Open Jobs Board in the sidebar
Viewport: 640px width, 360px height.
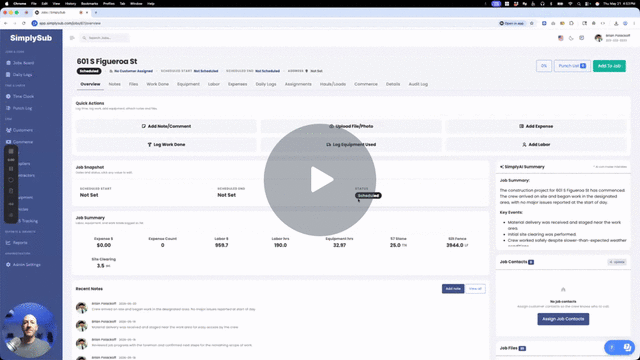pos(20,63)
